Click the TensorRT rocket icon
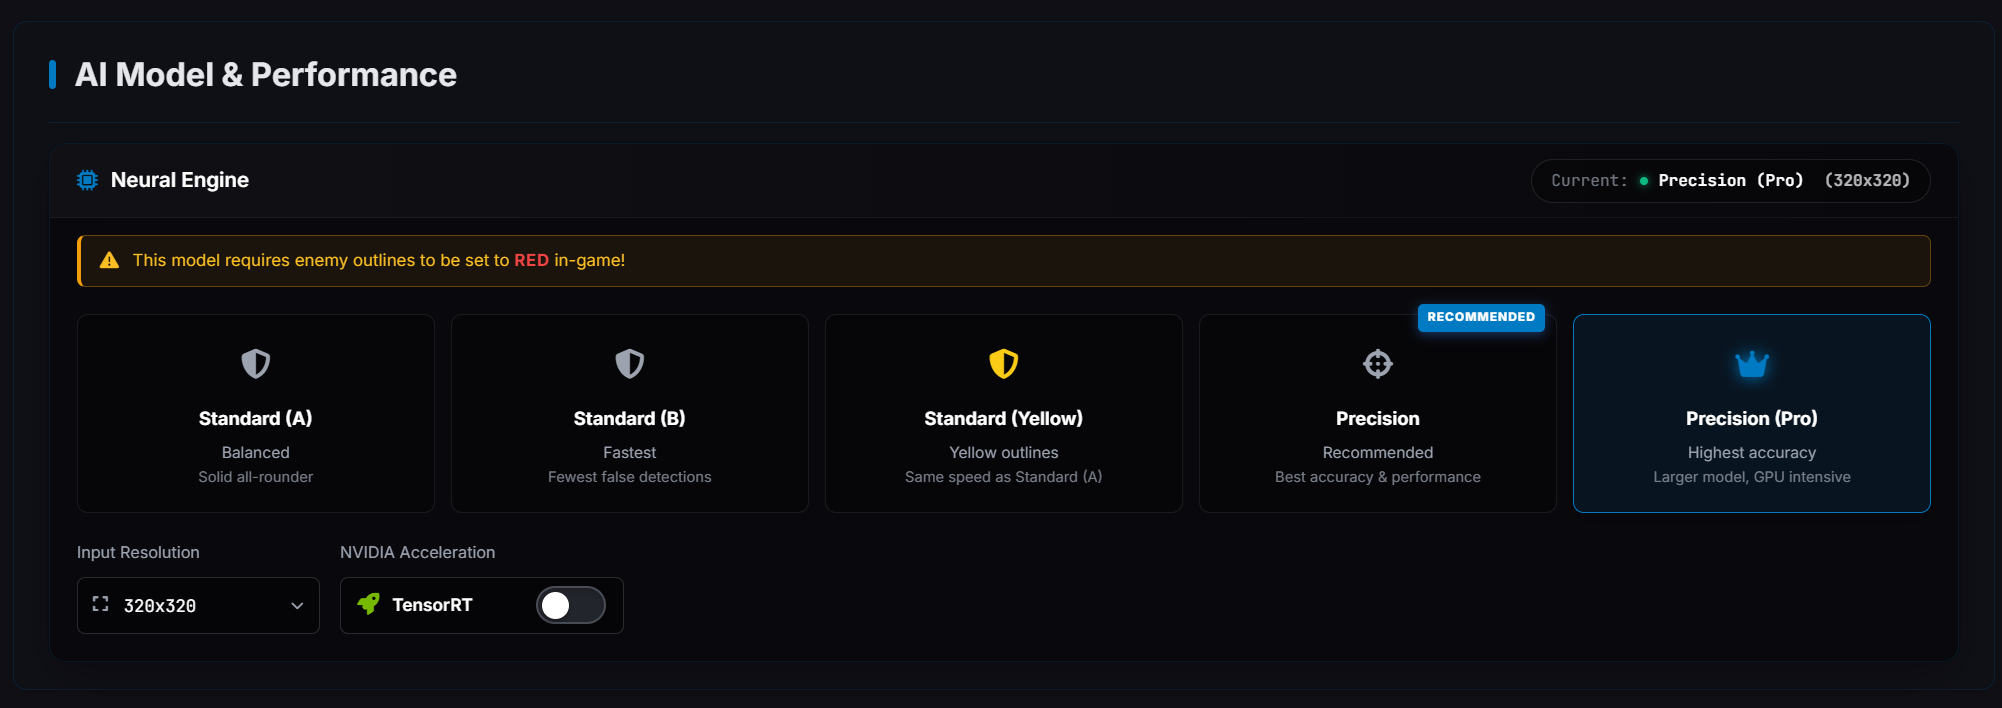 click(369, 604)
